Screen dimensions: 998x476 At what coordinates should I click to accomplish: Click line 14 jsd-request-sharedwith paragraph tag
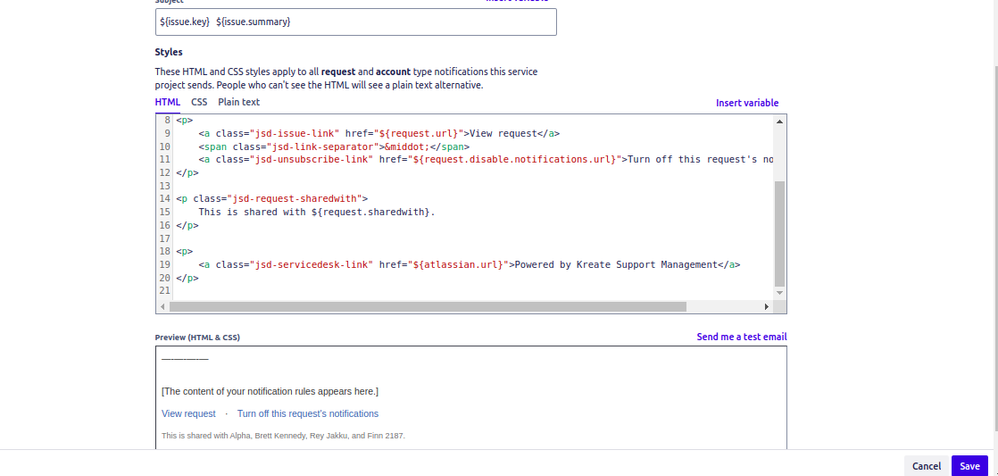pos(272,199)
